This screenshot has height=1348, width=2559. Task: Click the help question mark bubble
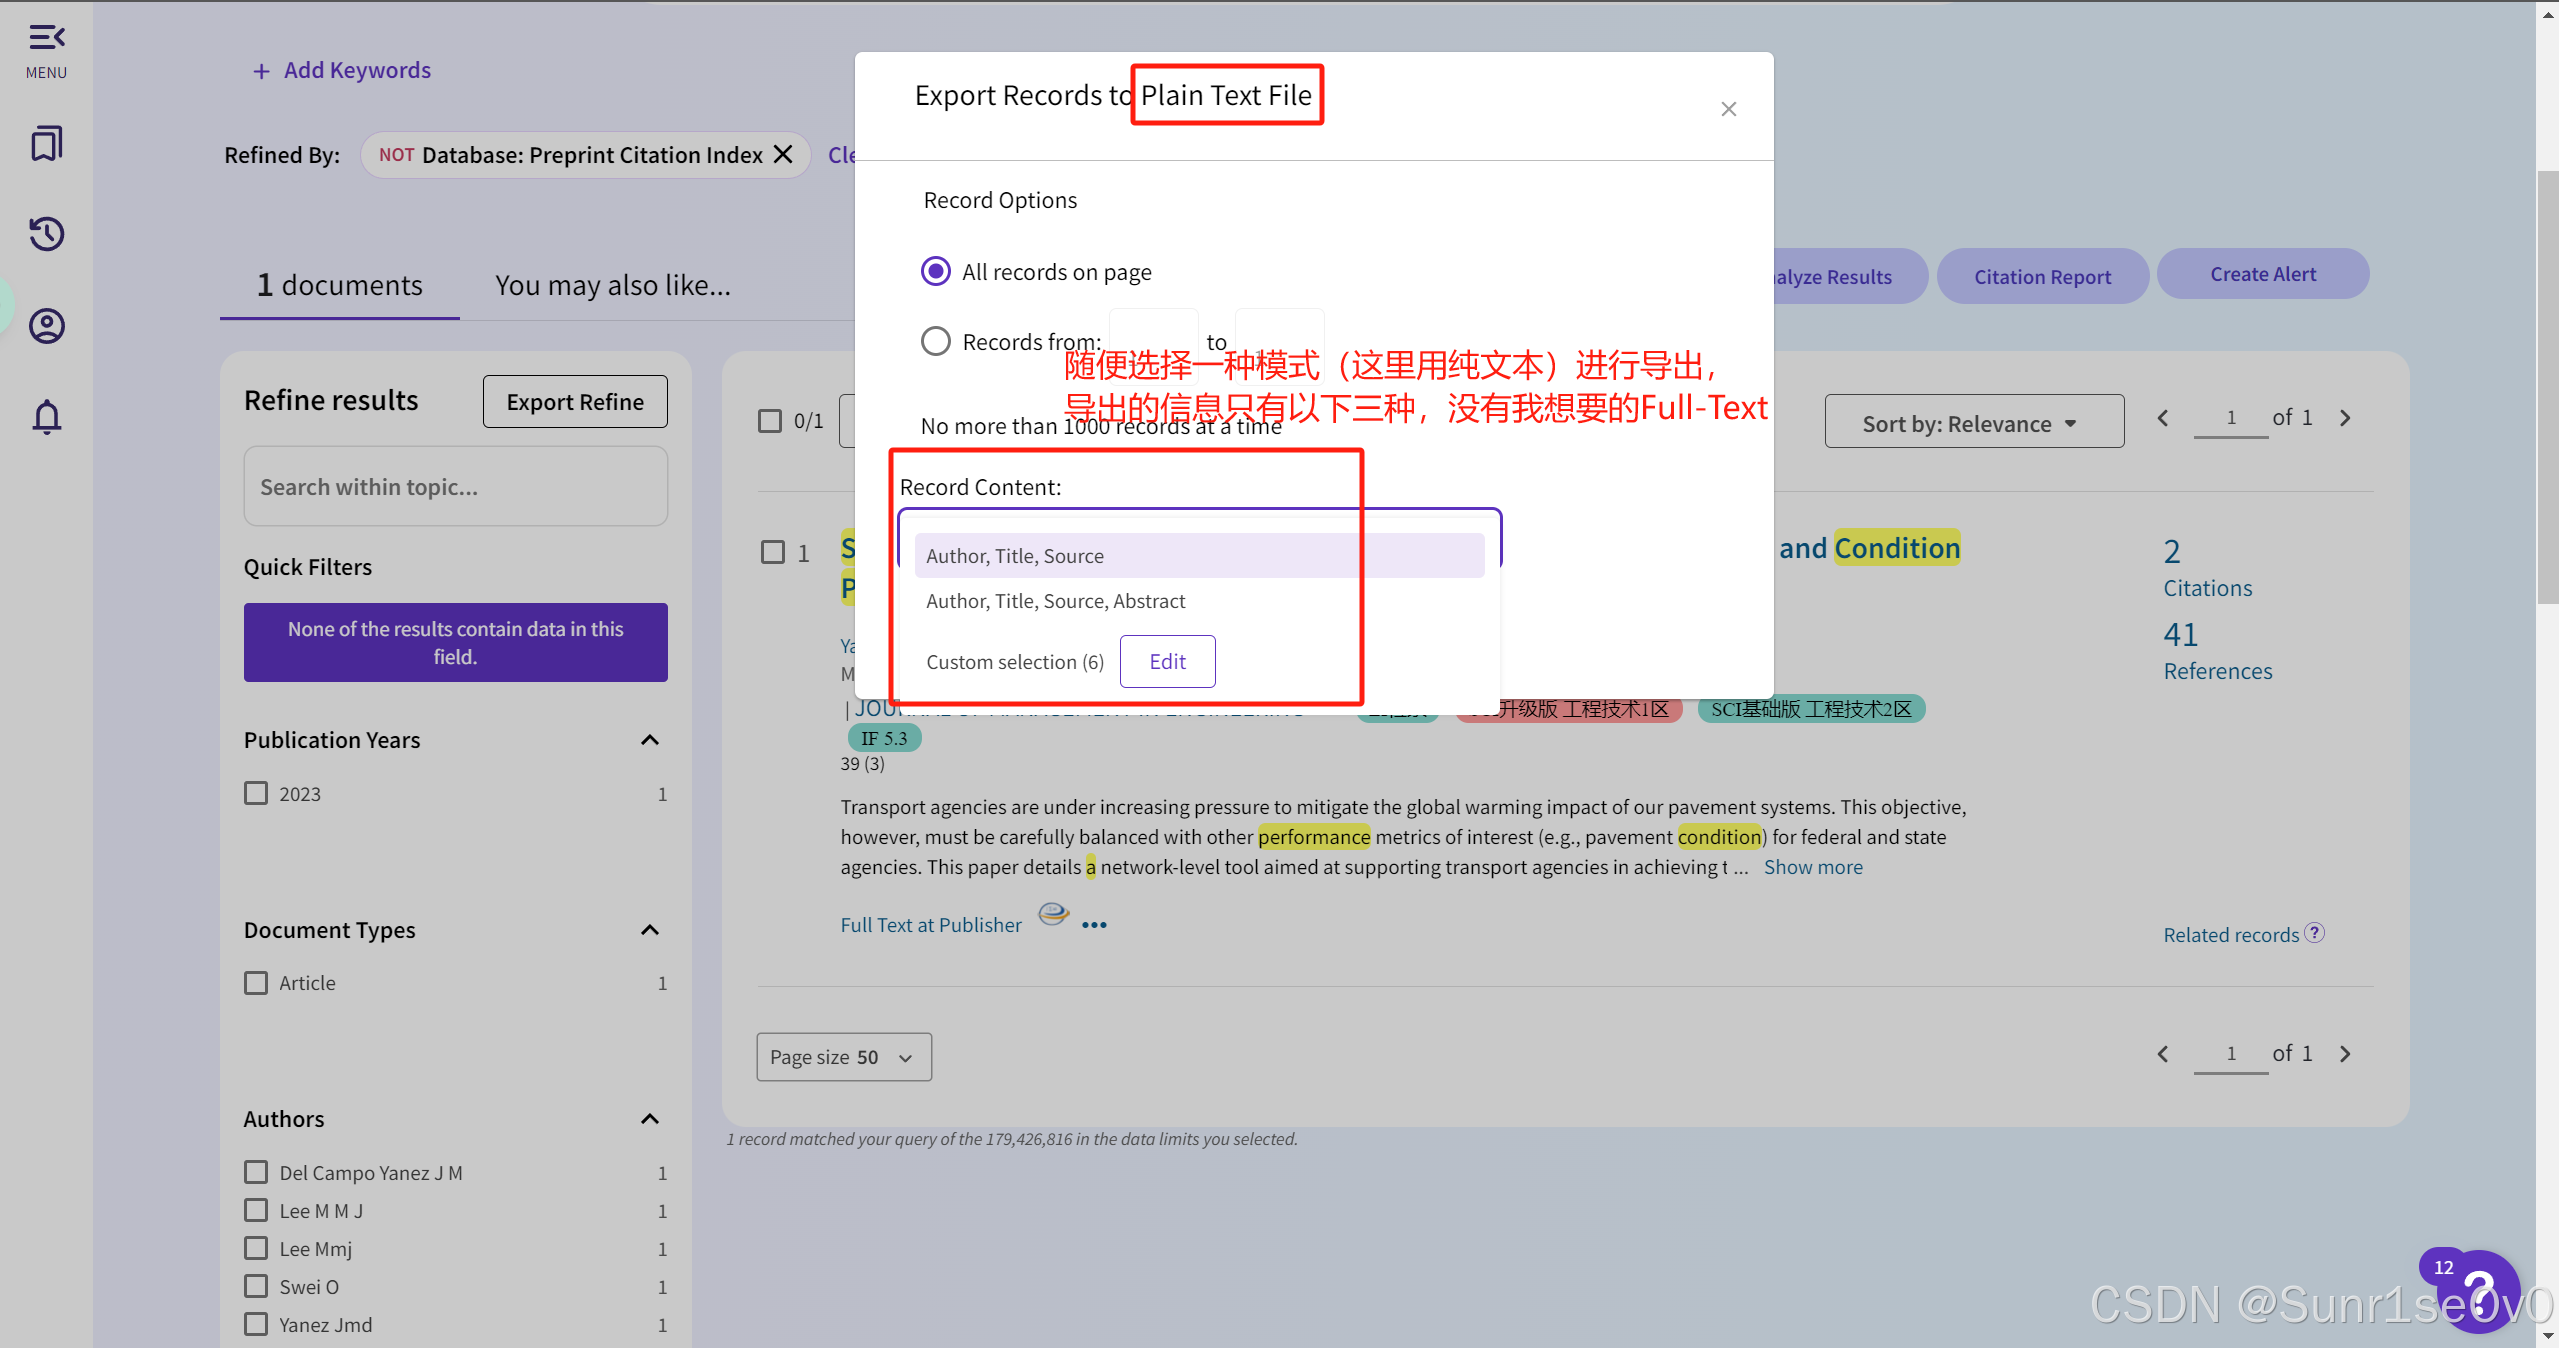click(2478, 1292)
